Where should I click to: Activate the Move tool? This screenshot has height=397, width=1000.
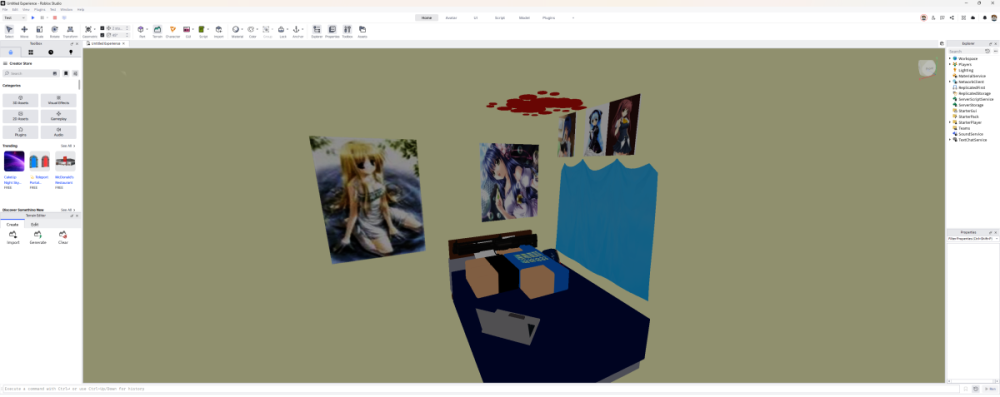click(24, 32)
